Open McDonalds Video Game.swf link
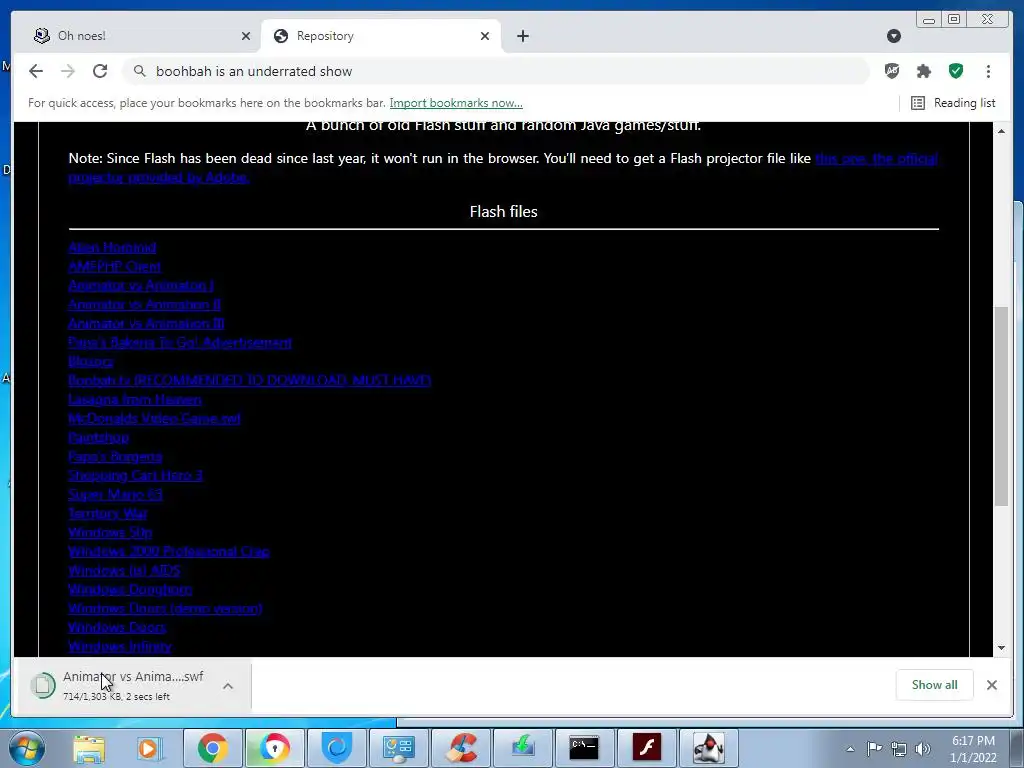Screen dimensions: 1024x768 [154, 419]
